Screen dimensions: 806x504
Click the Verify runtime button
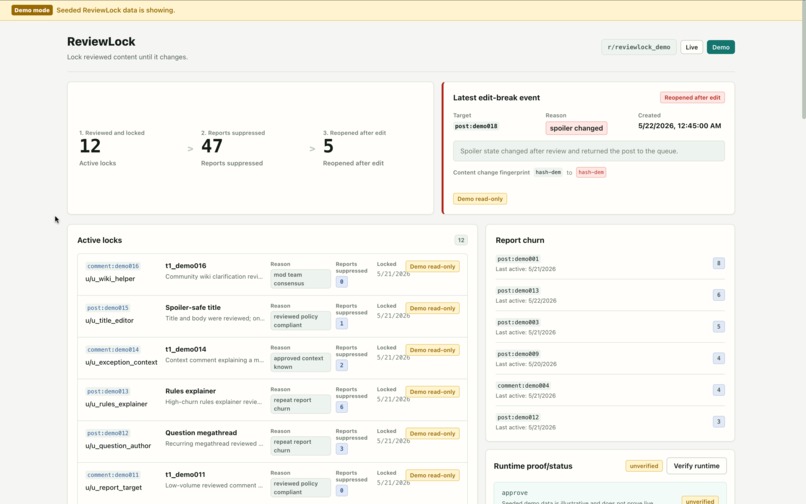point(697,466)
